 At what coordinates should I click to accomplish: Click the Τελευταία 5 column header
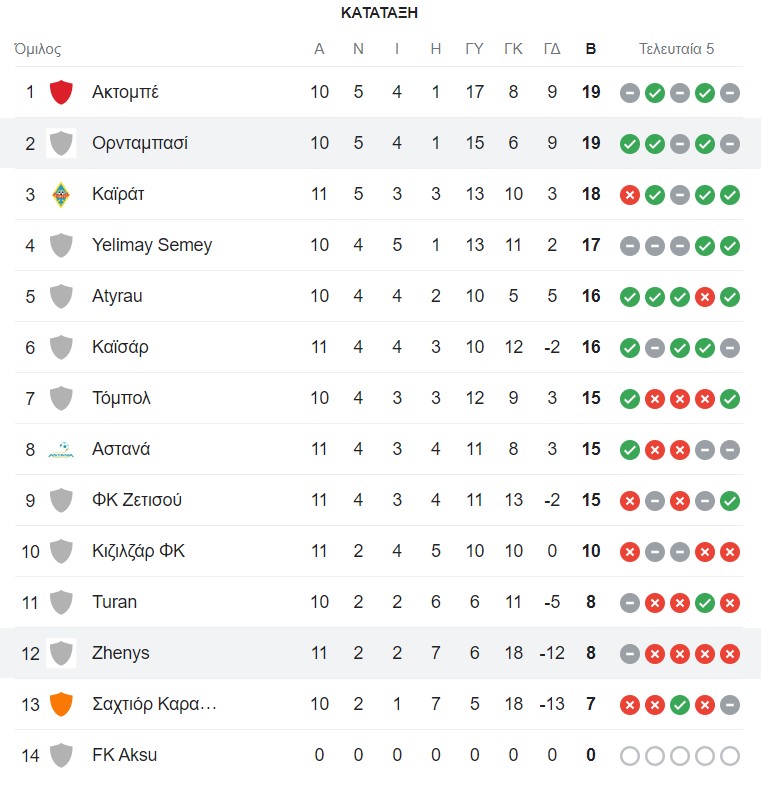click(677, 49)
